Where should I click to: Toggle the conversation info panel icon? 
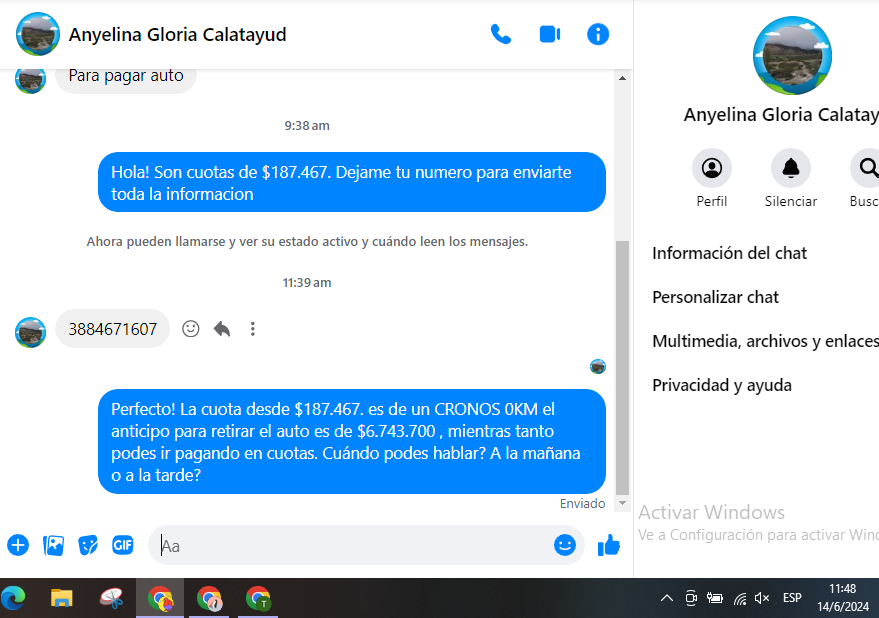coord(598,34)
